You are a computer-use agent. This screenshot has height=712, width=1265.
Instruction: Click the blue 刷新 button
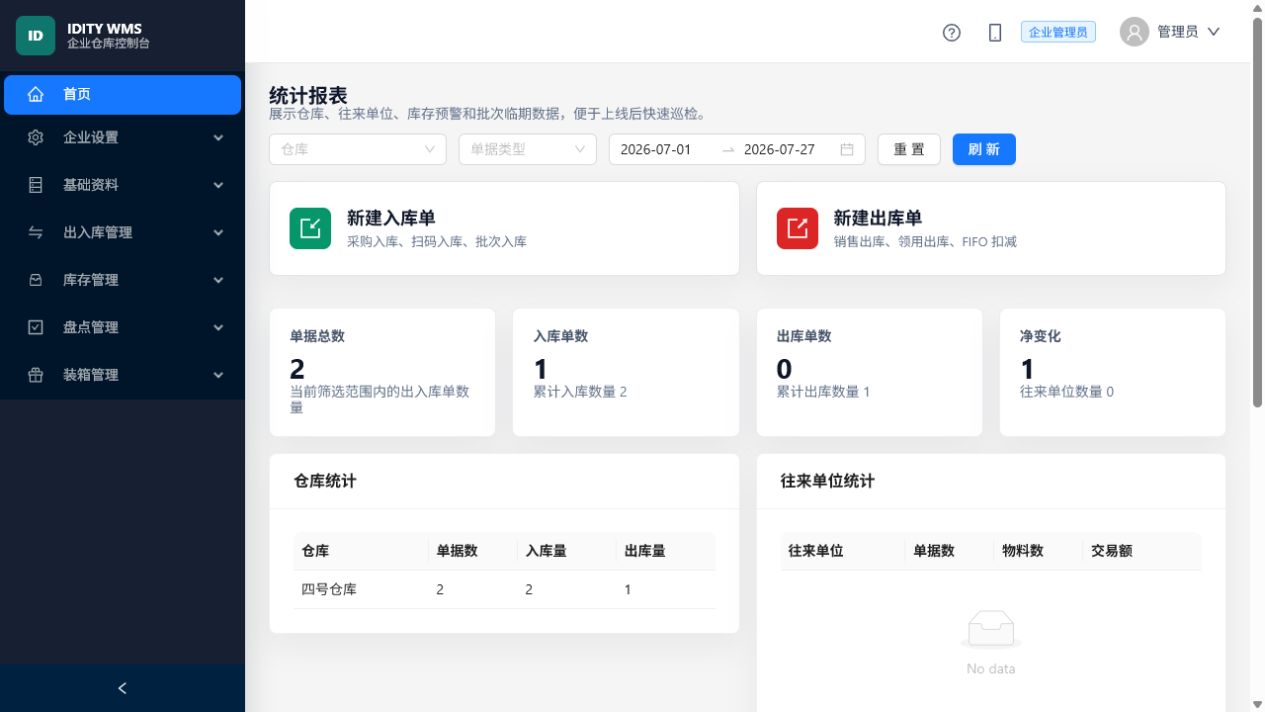(984, 149)
